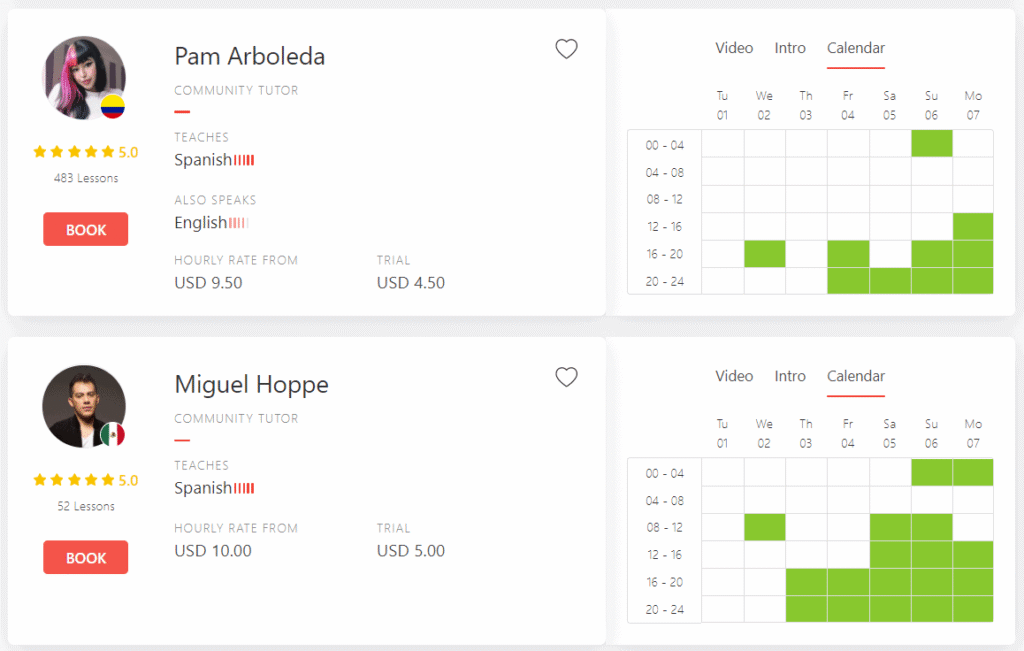Viewport: 1024px width, 651px height.
Task: Open Pam Arboleda's profile name link
Action: pos(249,56)
